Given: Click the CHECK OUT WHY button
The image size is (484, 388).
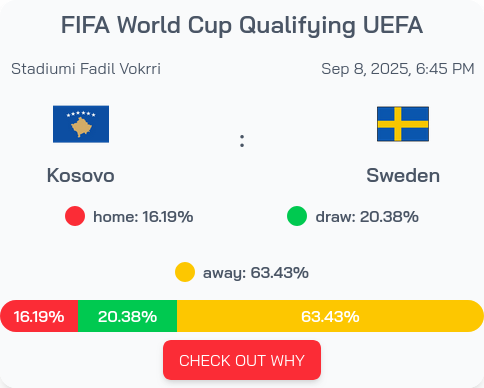Looking at the screenshot, I should [242, 360].
